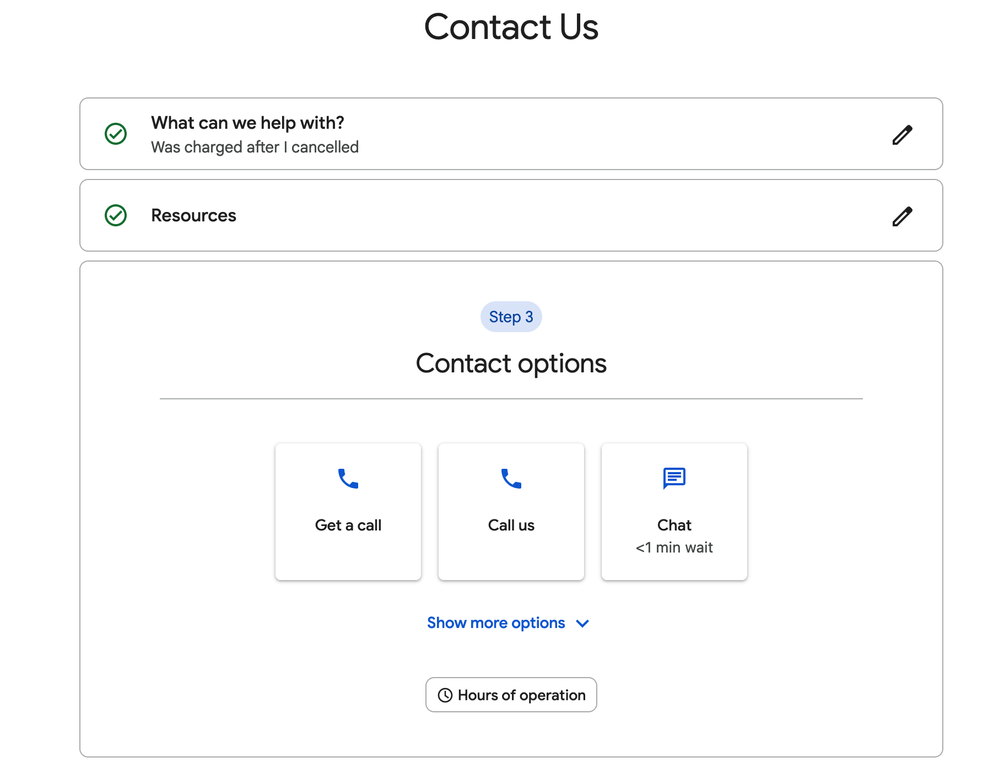Click the green checkmark beside Resources

click(x=116, y=216)
